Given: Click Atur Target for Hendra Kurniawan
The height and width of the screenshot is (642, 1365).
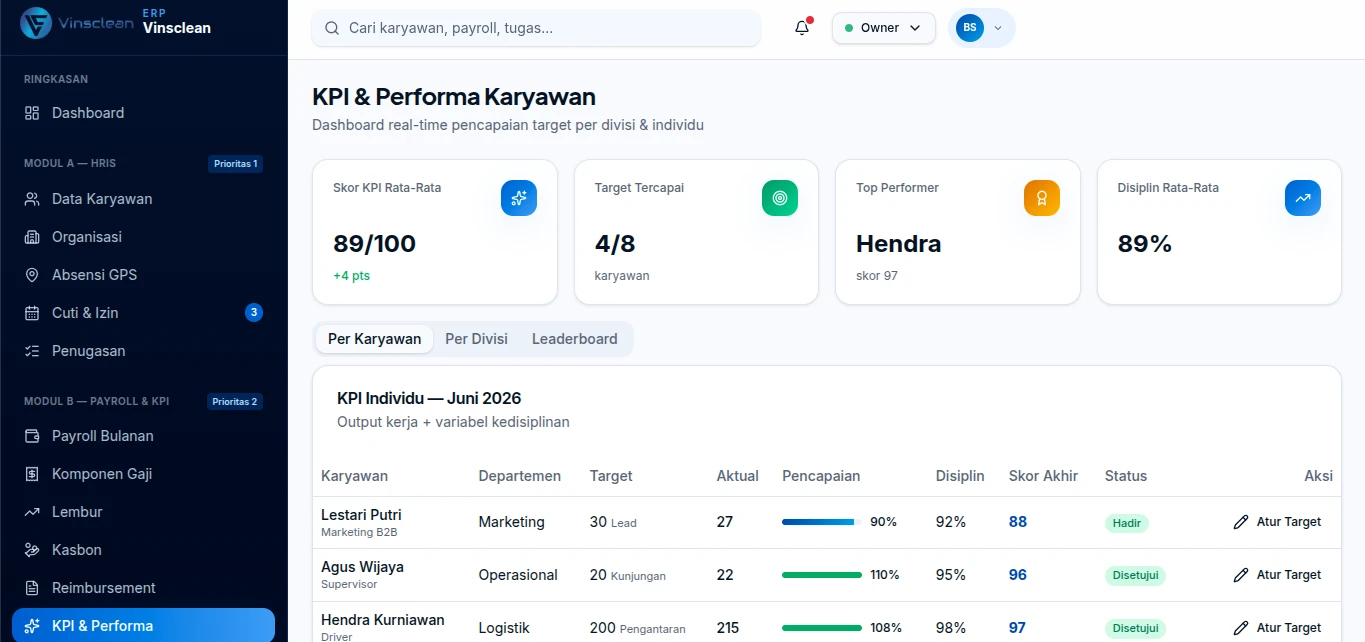Looking at the screenshot, I should click(x=1277, y=628).
